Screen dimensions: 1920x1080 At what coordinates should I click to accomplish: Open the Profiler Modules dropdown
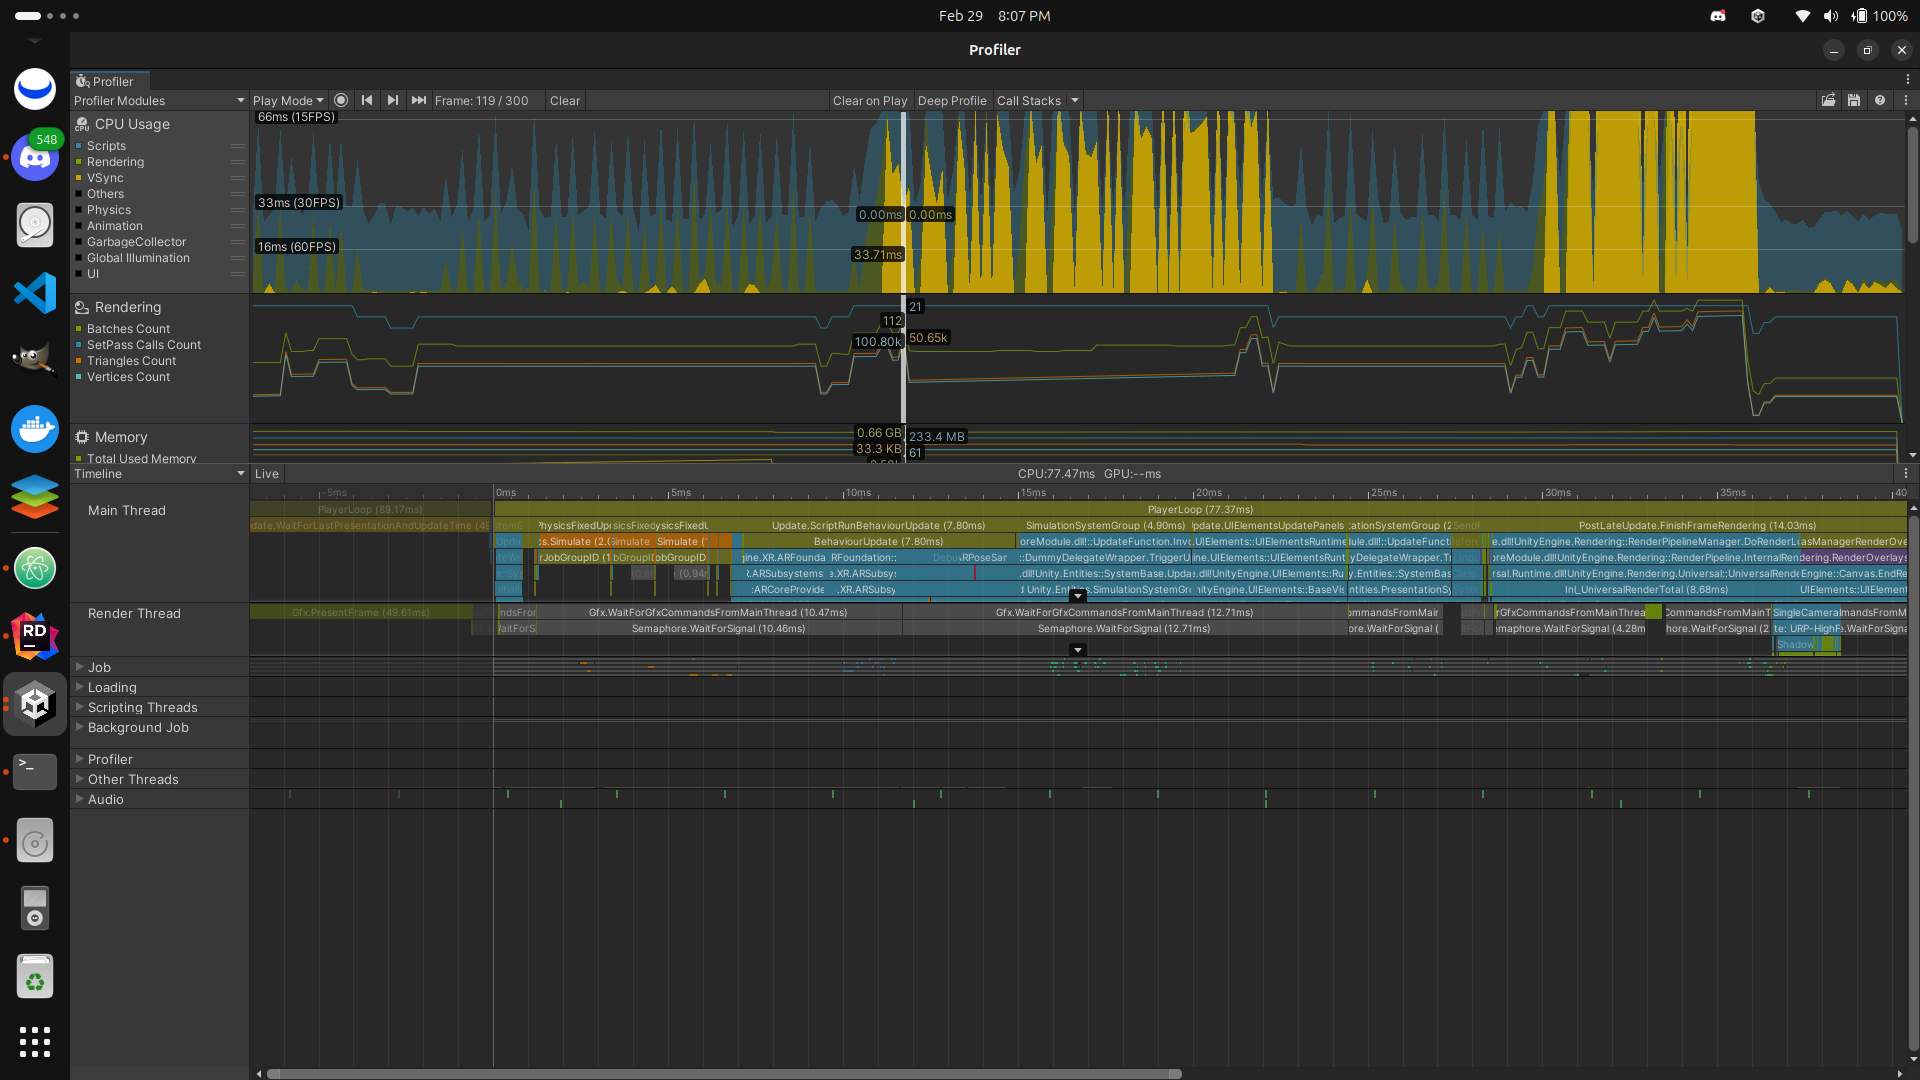pos(159,100)
